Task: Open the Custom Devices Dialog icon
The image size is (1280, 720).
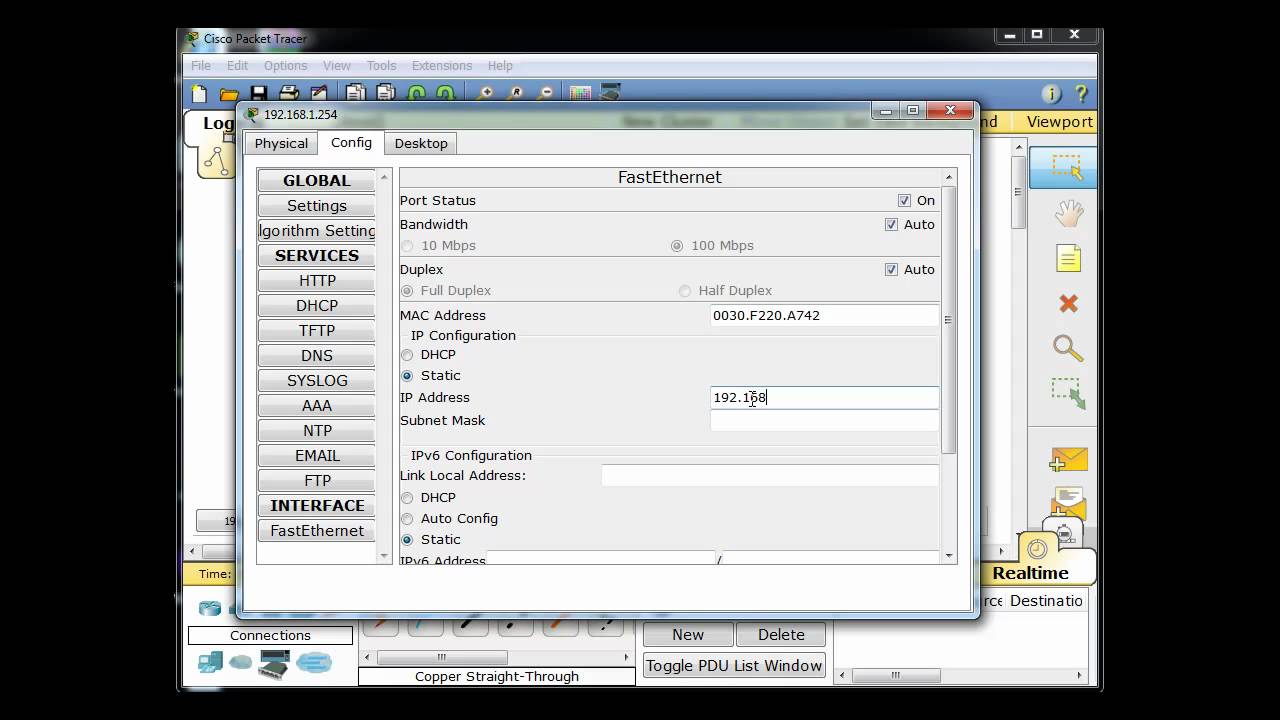Action: 610,94
